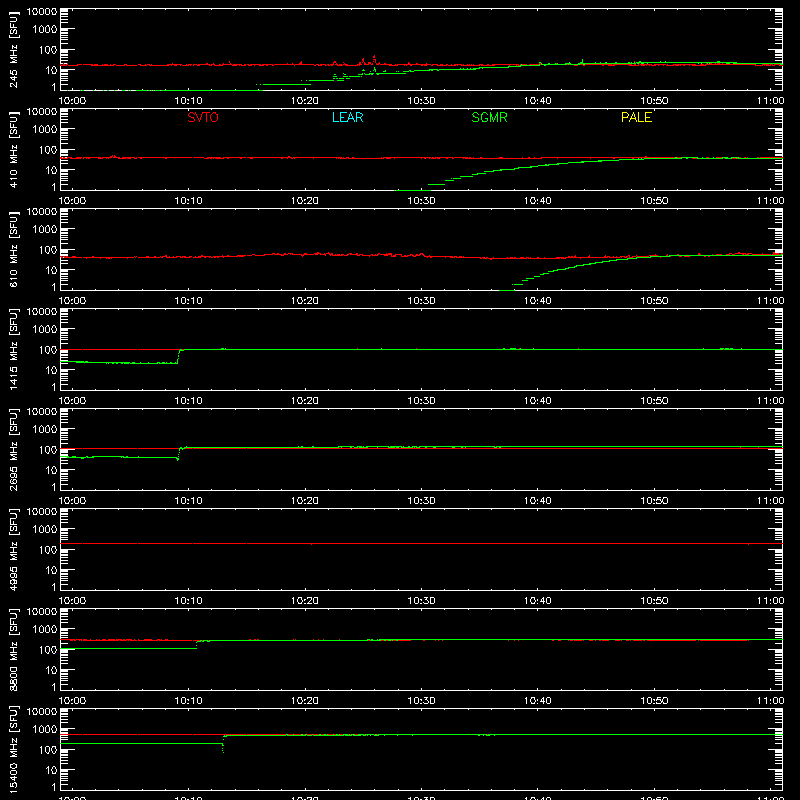Select the 2695 MHz [SFU] axis title

(14, 449)
